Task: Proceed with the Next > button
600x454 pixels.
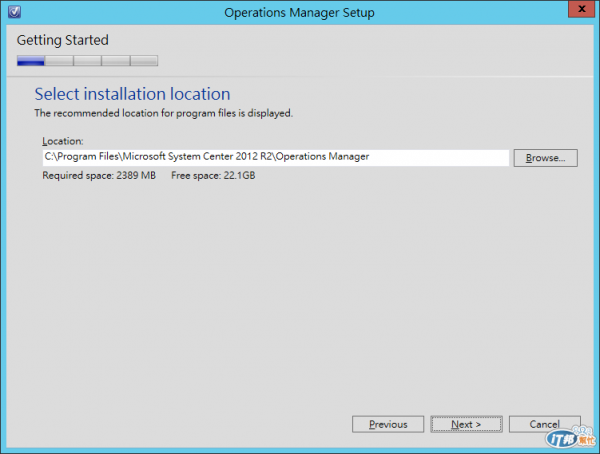Action: (466, 424)
